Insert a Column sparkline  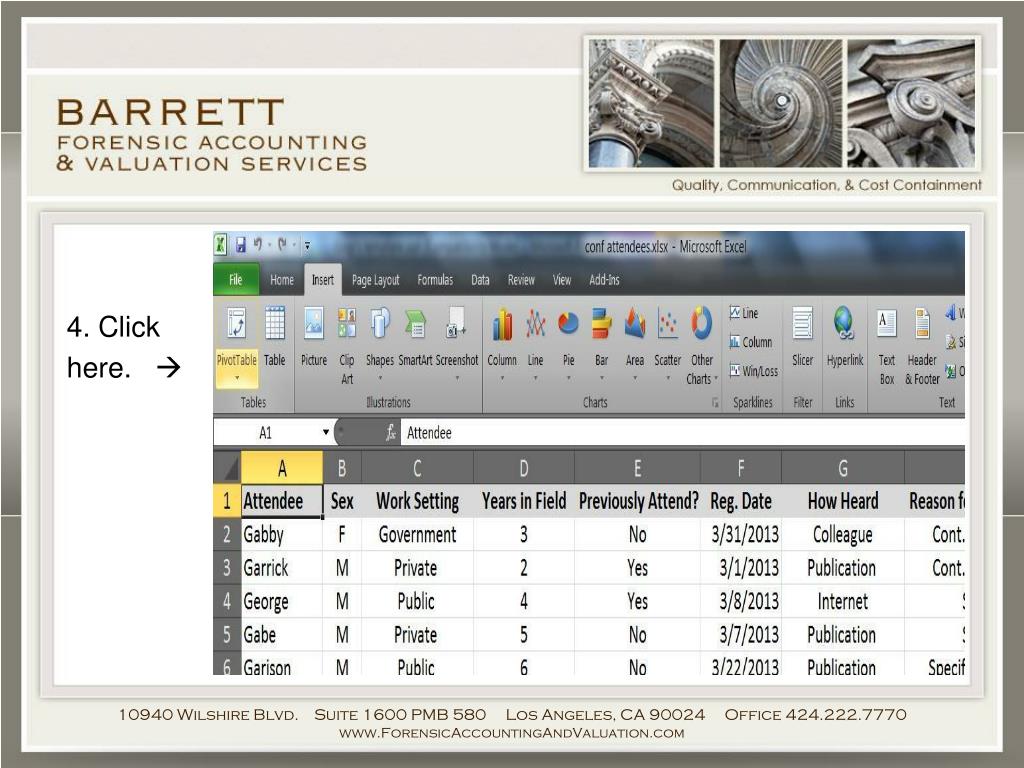click(750, 342)
